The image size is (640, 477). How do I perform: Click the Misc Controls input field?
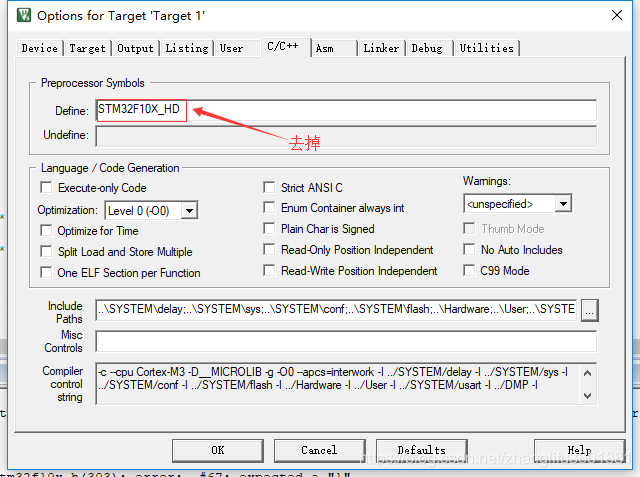click(x=346, y=341)
